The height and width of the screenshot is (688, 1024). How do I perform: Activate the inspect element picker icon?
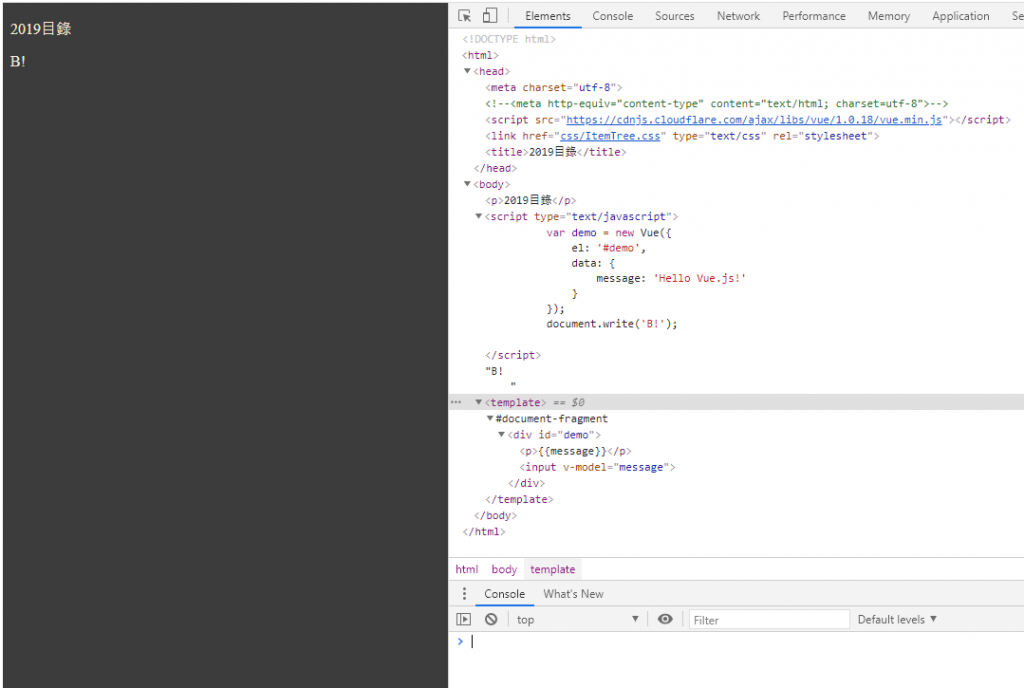(x=464, y=16)
